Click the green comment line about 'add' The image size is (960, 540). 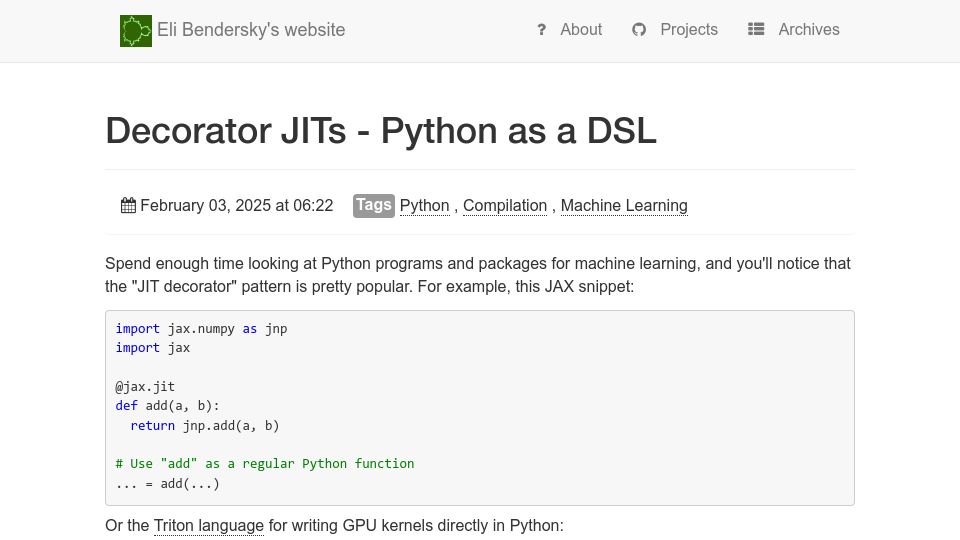264,464
